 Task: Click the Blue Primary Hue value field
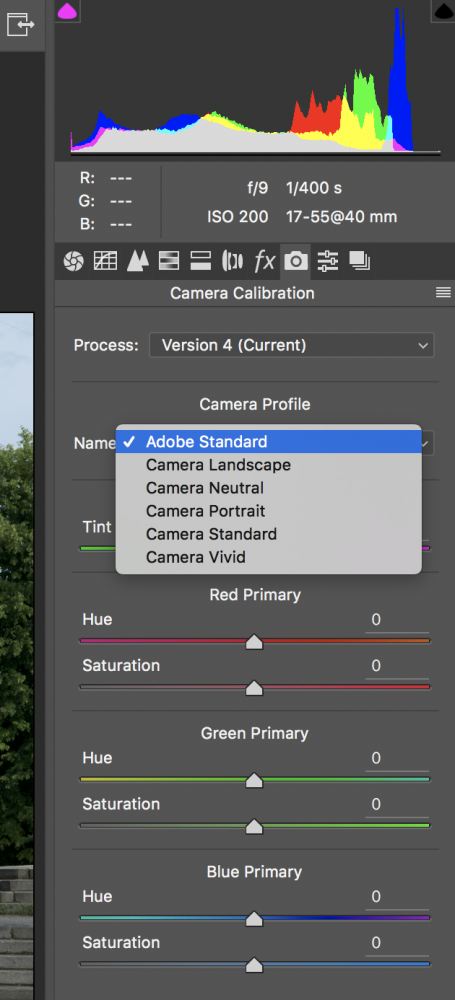coord(396,897)
